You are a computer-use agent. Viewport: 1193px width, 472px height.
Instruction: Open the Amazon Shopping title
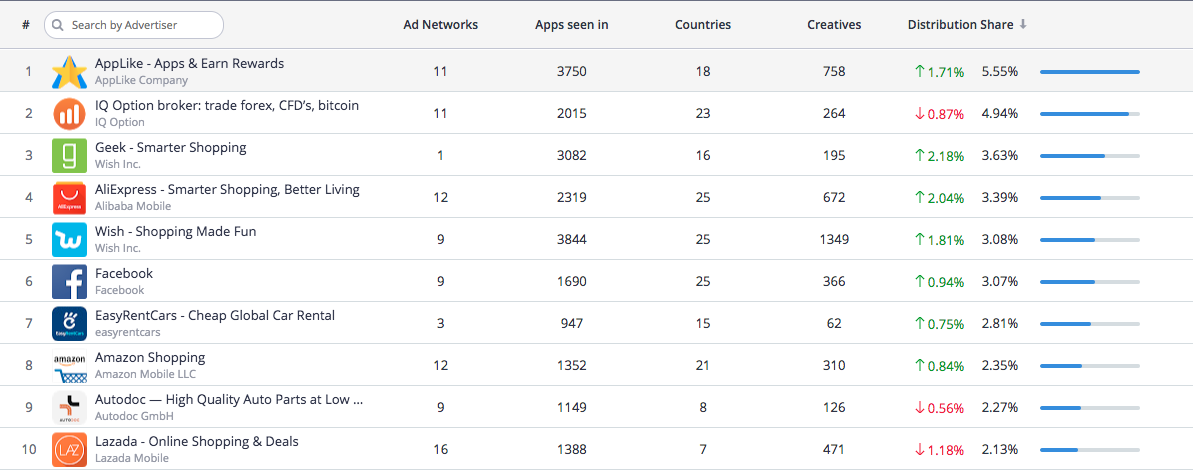click(x=150, y=357)
